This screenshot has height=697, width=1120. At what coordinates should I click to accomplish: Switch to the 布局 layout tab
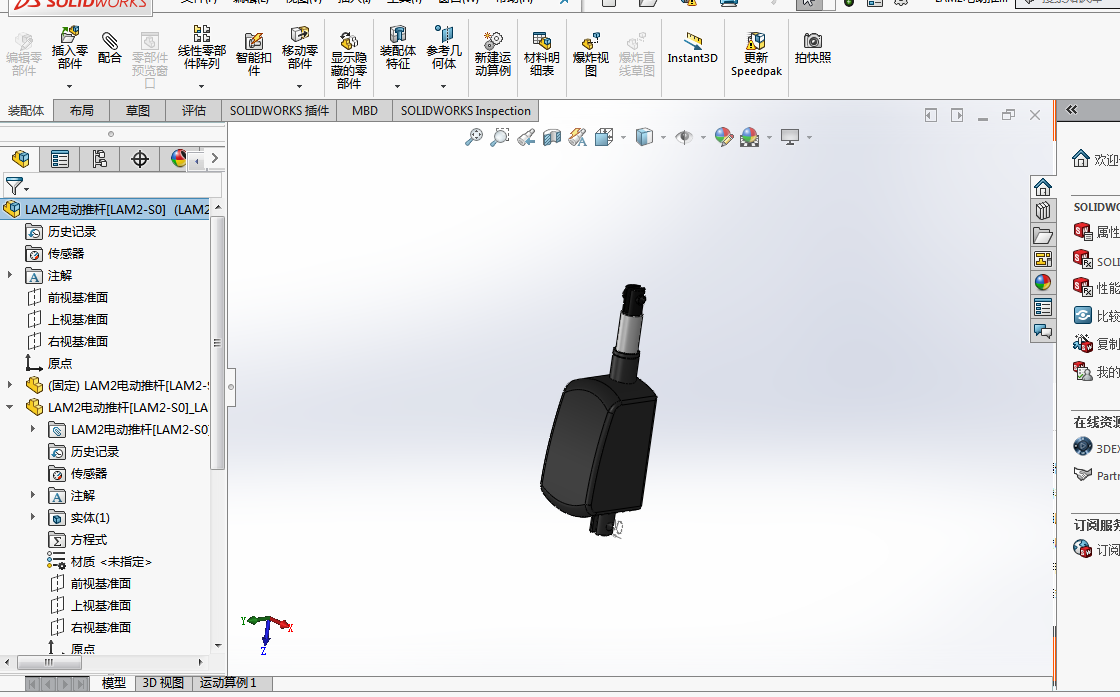pos(81,111)
